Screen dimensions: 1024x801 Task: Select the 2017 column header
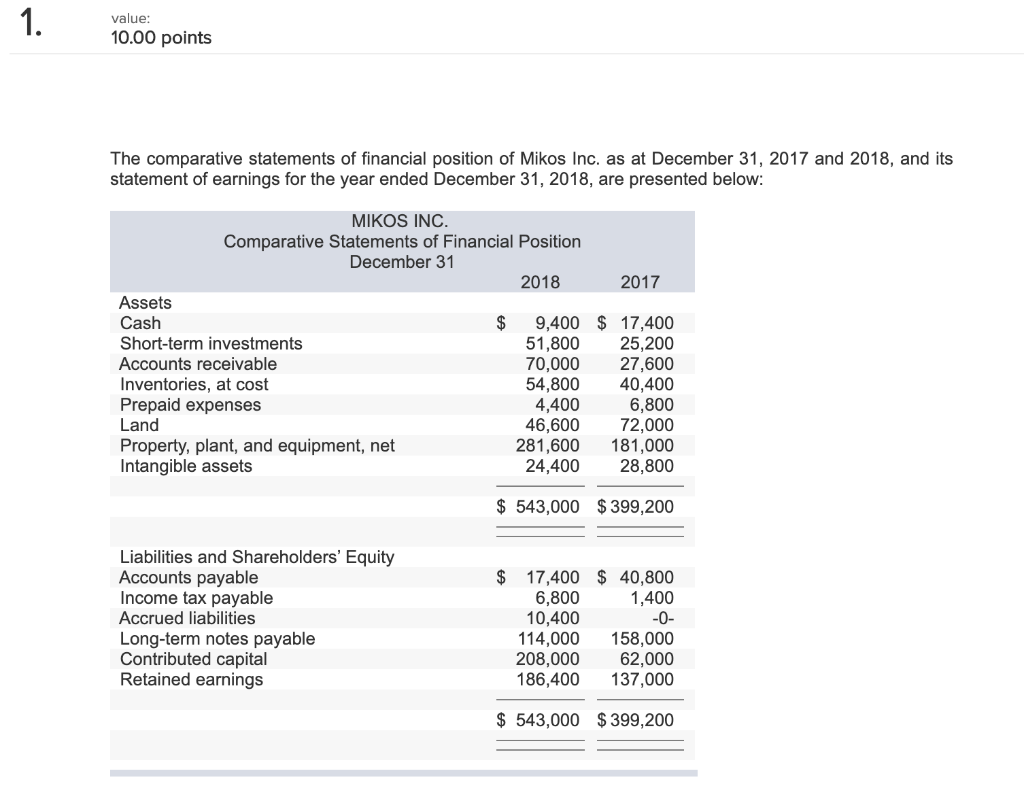click(640, 282)
